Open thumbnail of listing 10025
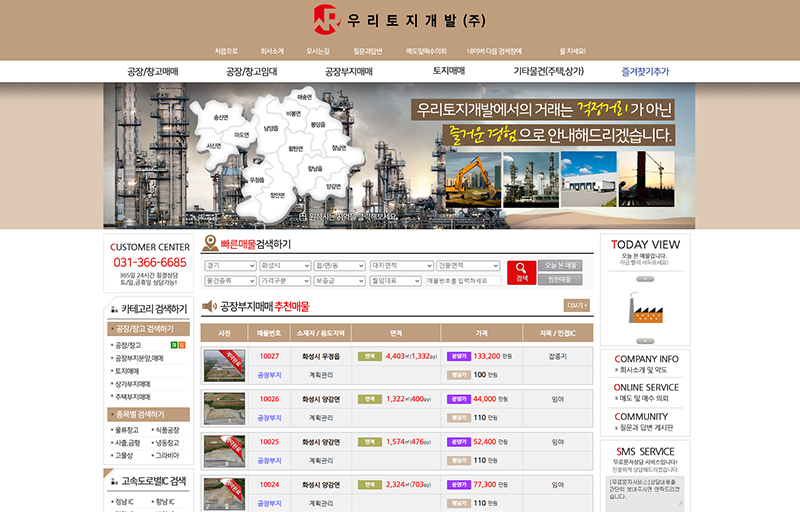Viewport: 800px width, 512px height. pos(224,451)
